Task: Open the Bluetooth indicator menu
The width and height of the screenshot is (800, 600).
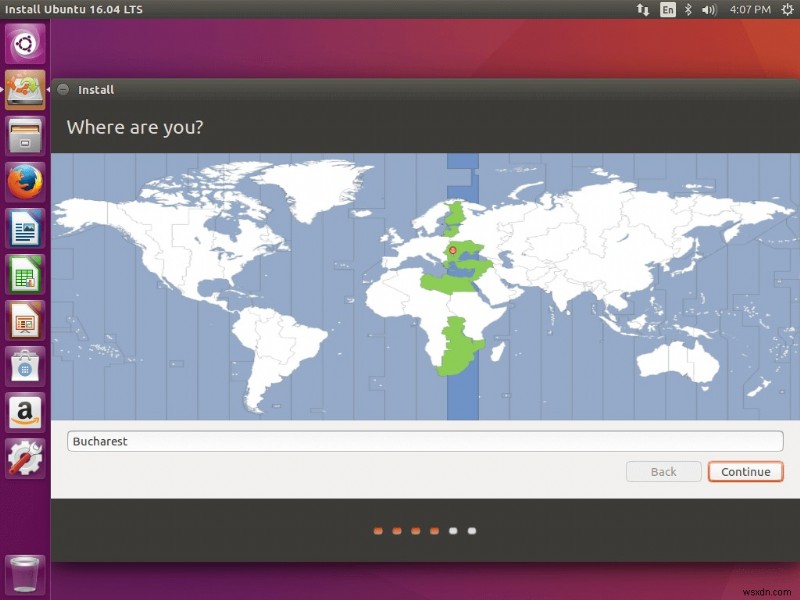Action: tap(688, 10)
